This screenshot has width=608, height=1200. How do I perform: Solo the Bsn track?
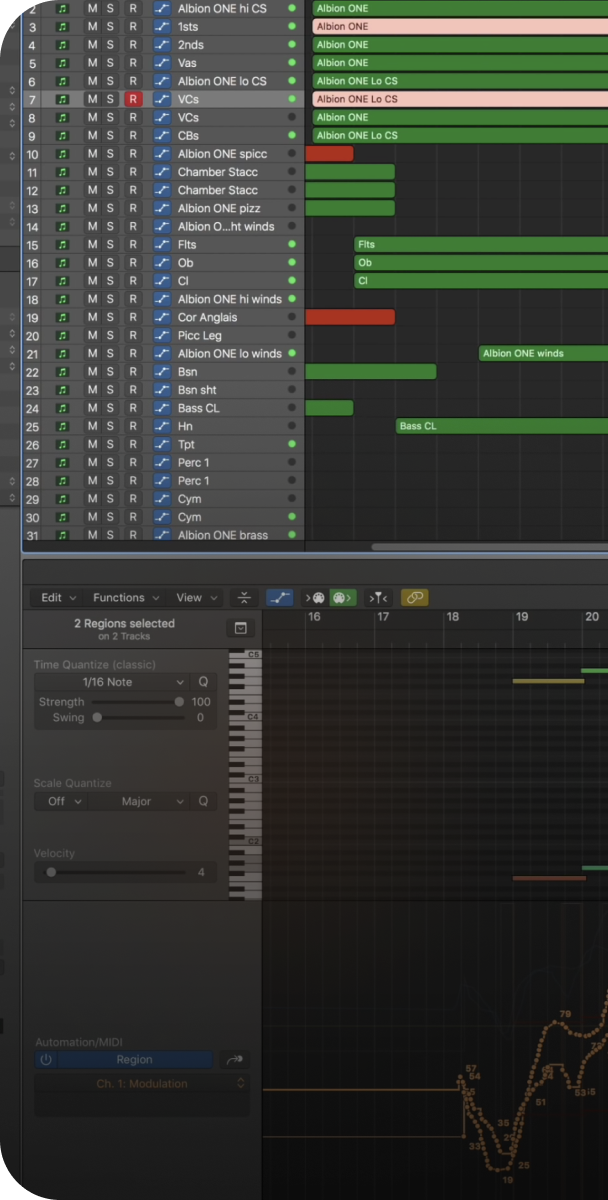point(110,372)
